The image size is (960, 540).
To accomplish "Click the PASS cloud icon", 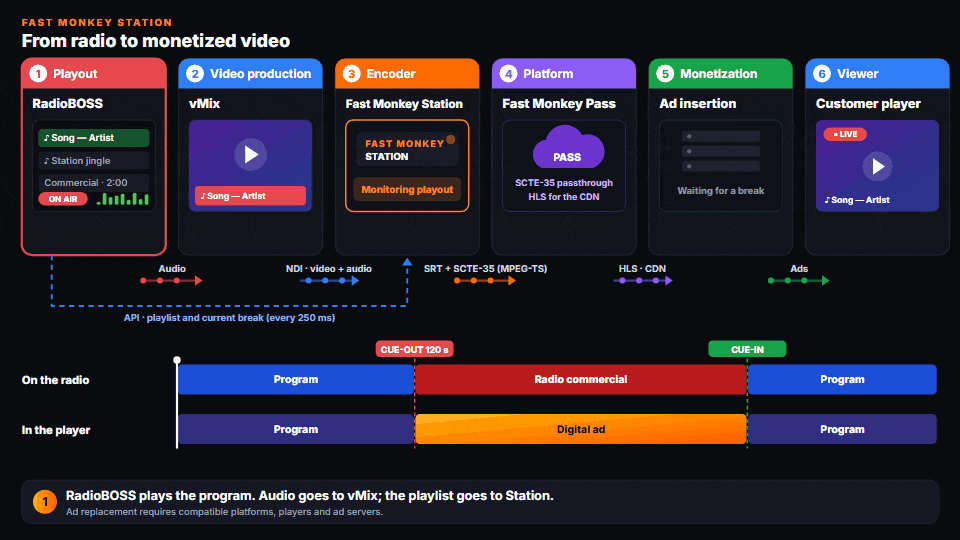I will coord(568,148).
